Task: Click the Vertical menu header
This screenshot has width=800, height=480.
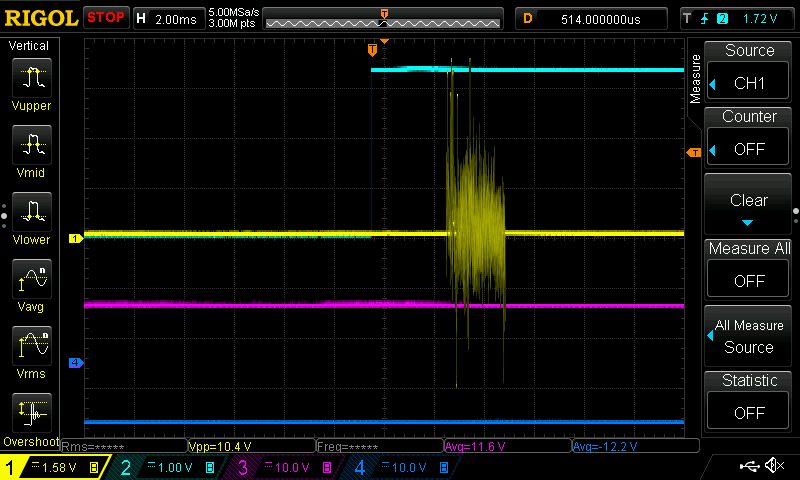Action: (29, 46)
